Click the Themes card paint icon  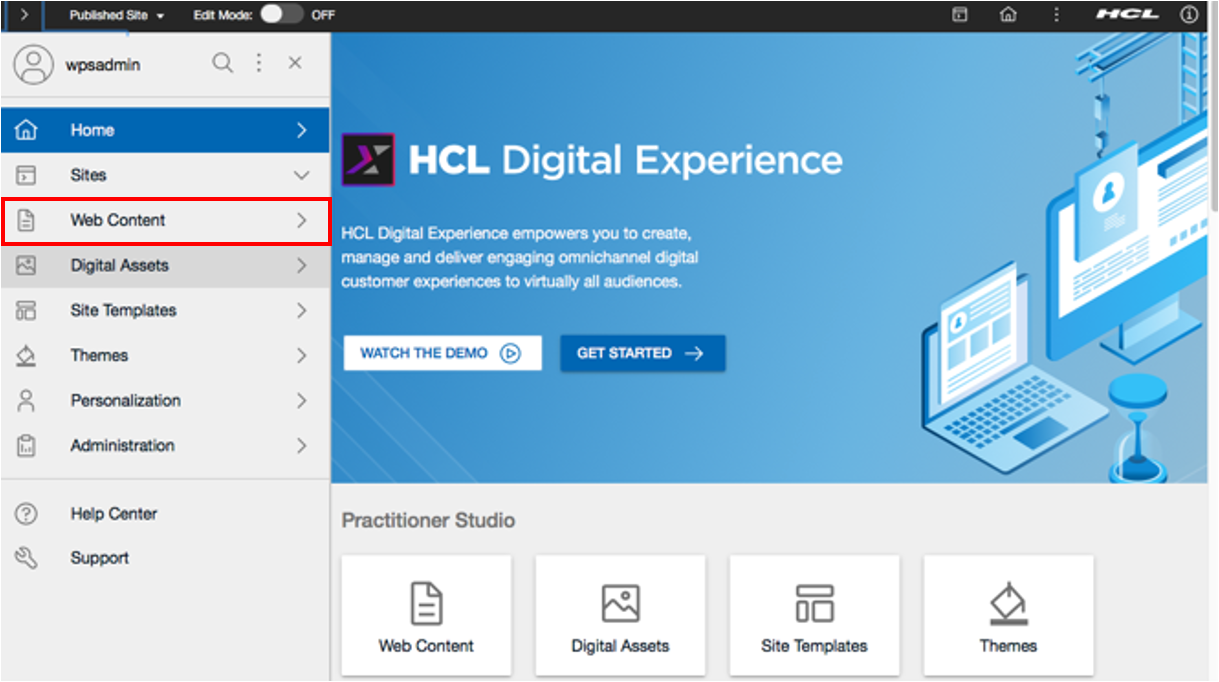1008,604
